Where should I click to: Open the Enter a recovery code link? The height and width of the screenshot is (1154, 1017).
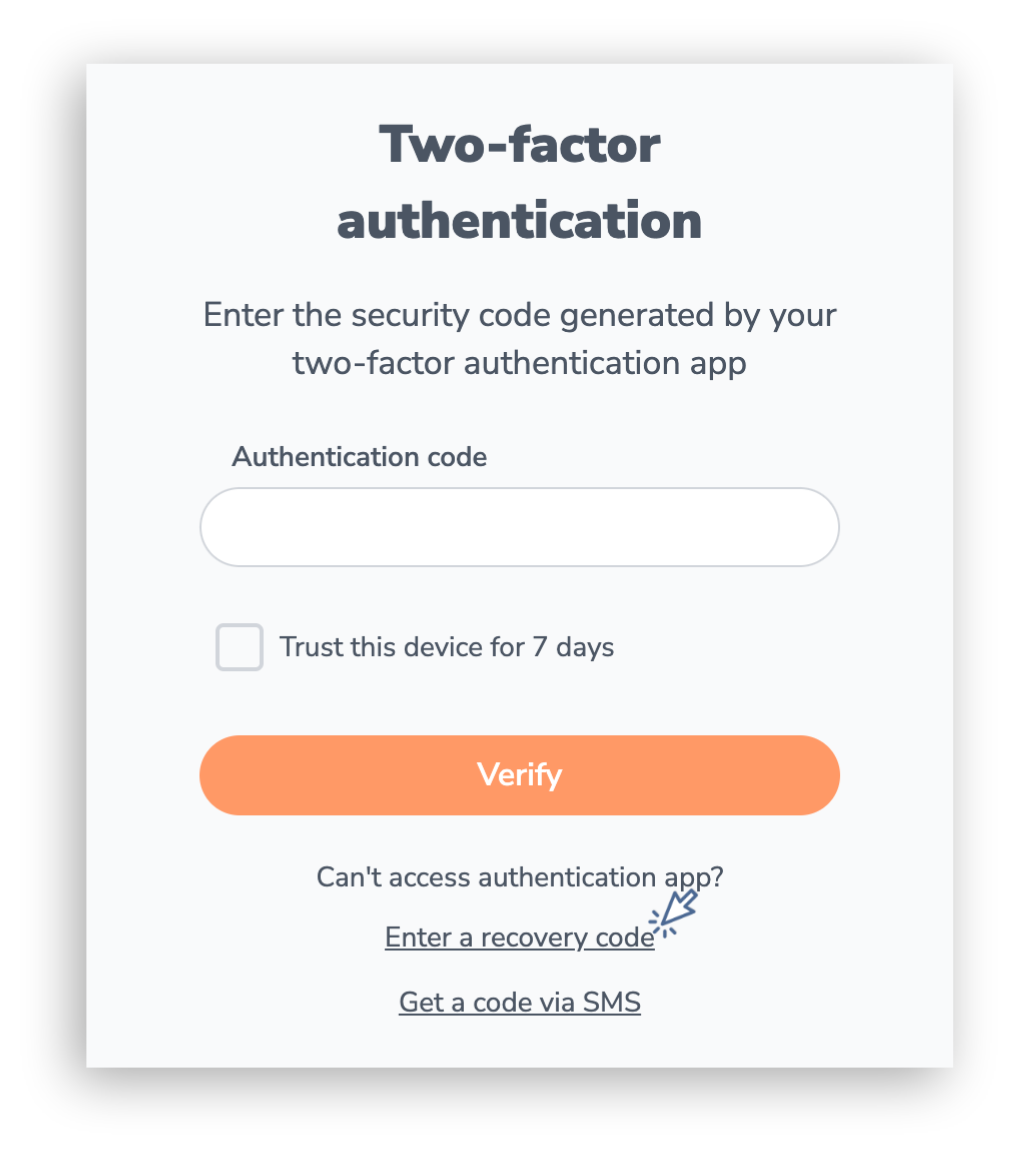point(519,938)
